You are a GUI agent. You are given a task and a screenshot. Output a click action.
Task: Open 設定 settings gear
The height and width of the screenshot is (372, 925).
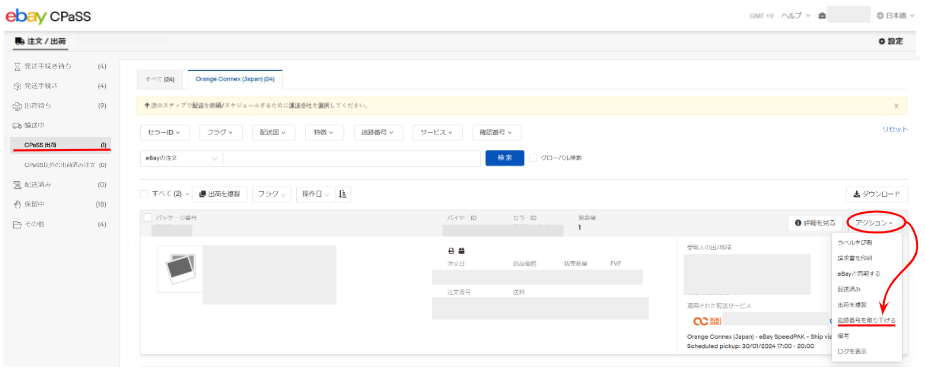point(891,41)
